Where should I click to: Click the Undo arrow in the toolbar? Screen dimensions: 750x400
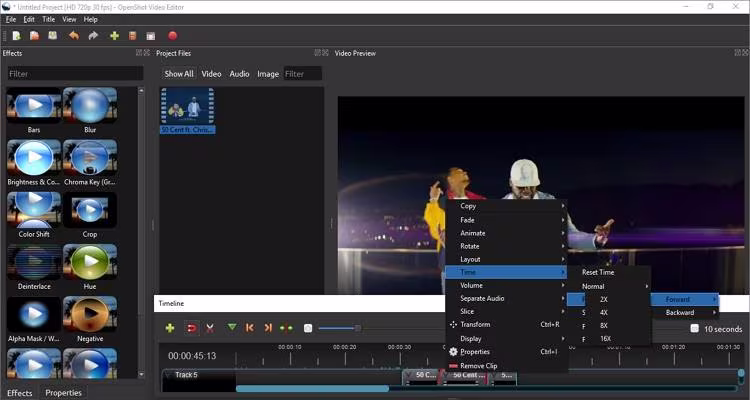coord(74,36)
